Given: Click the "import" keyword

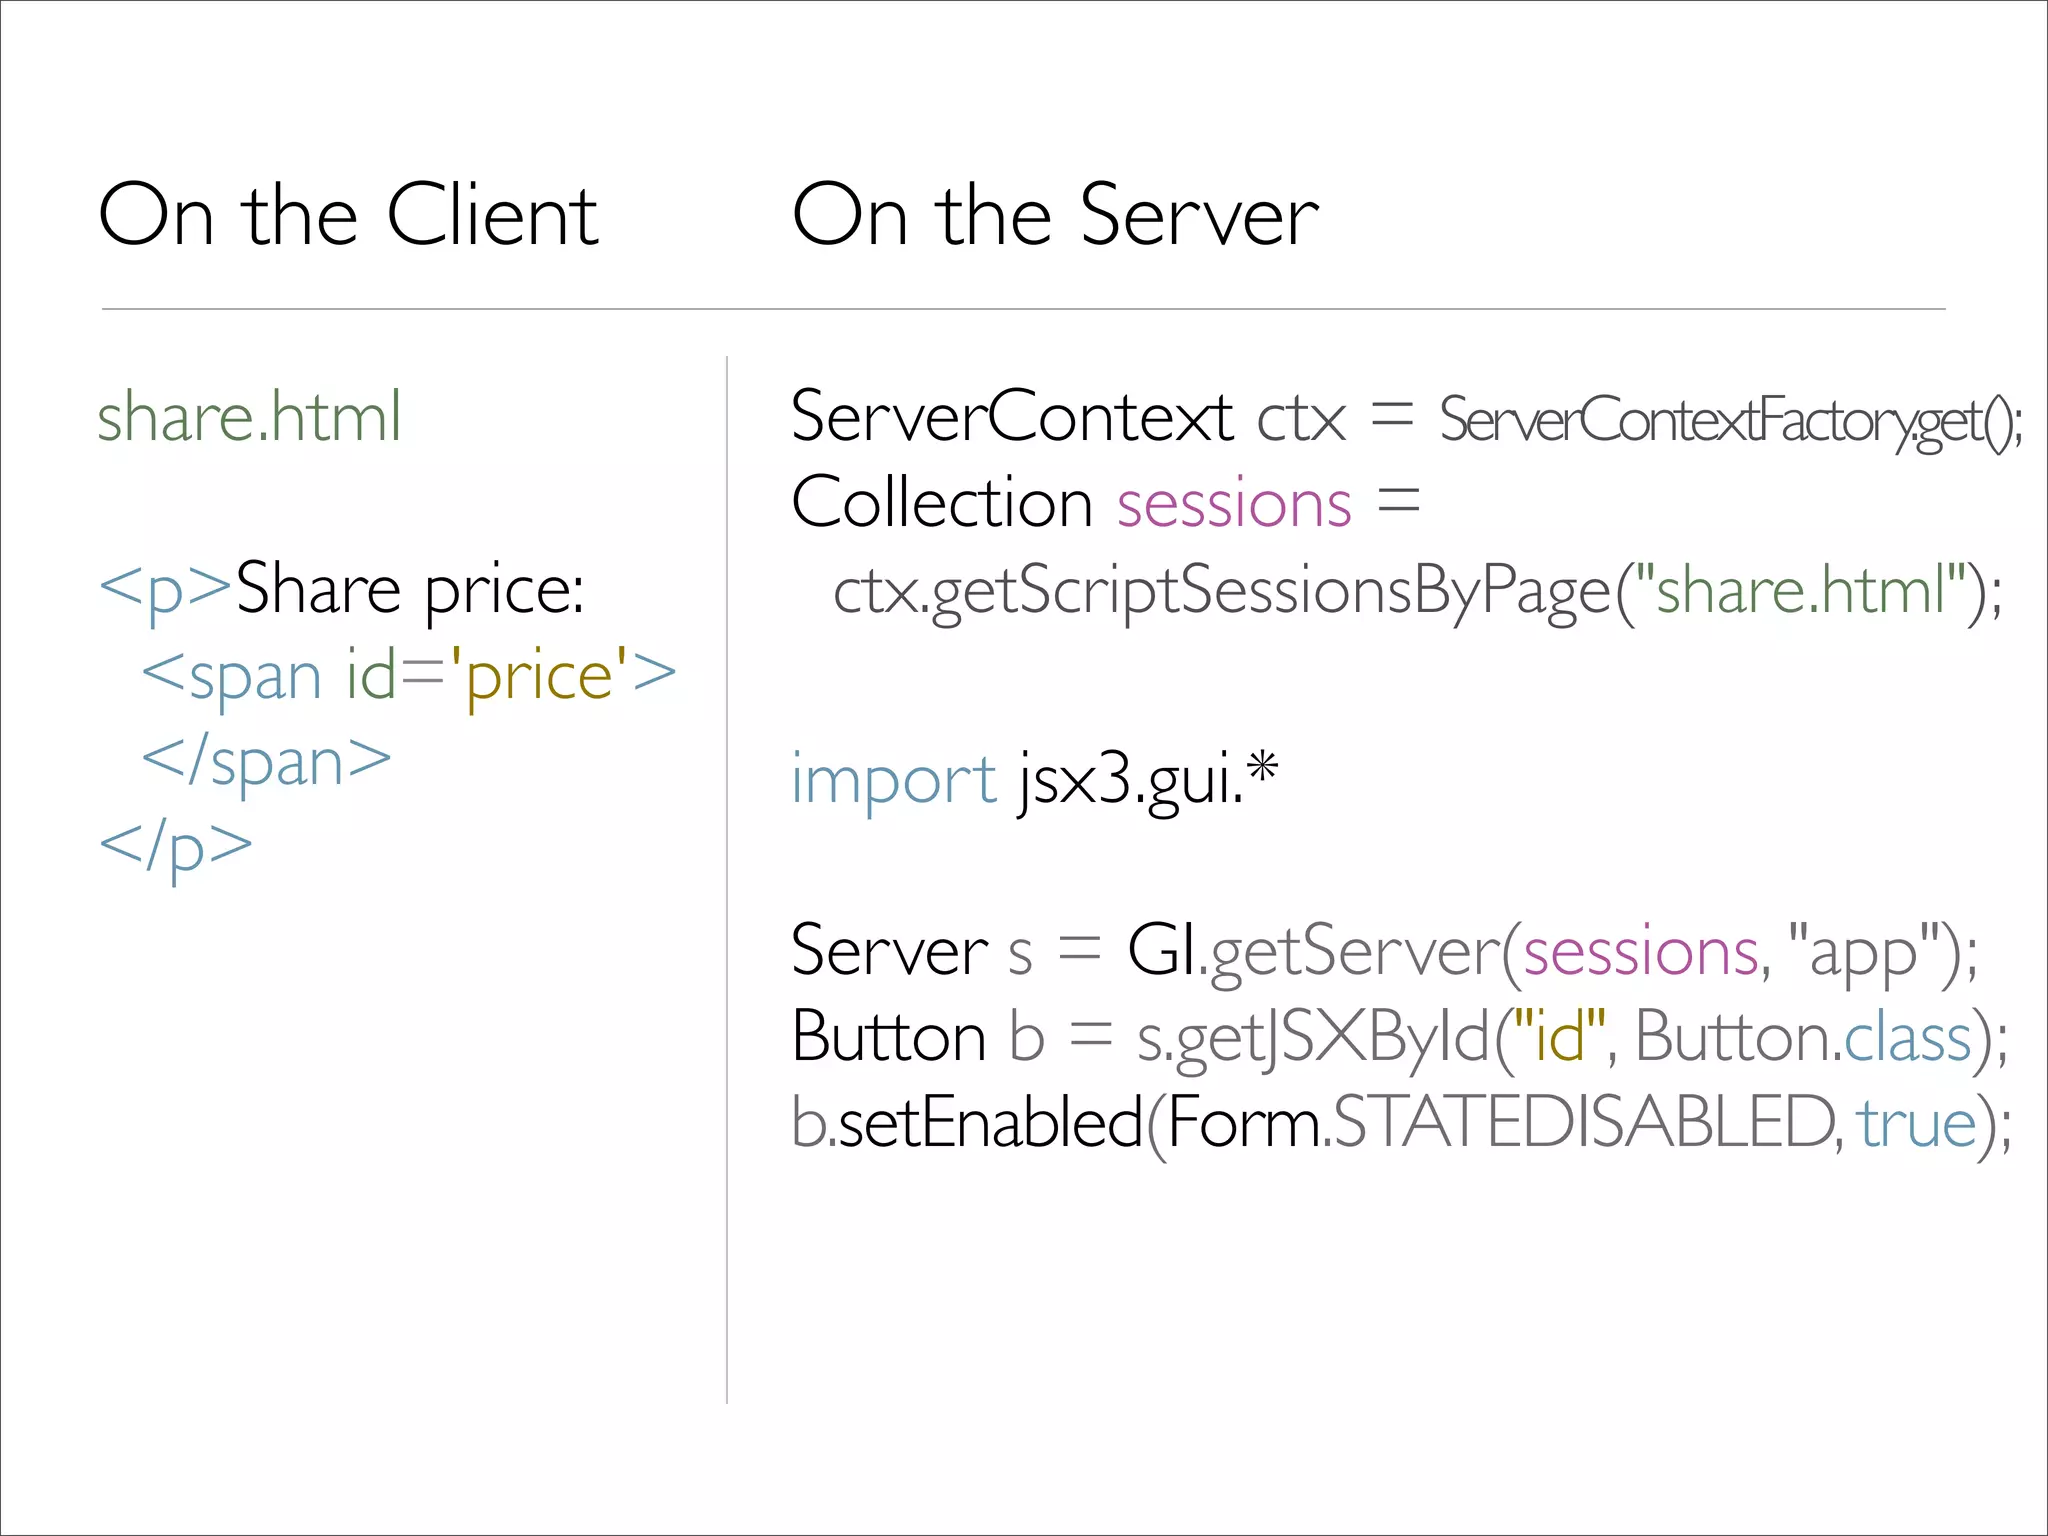Looking at the screenshot, I should click(893, 779).
